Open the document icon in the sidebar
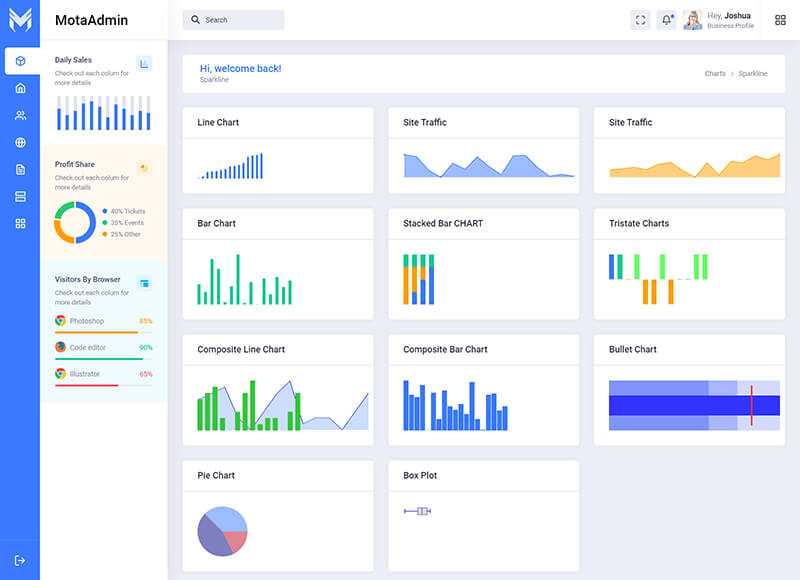 click(20, 169)
